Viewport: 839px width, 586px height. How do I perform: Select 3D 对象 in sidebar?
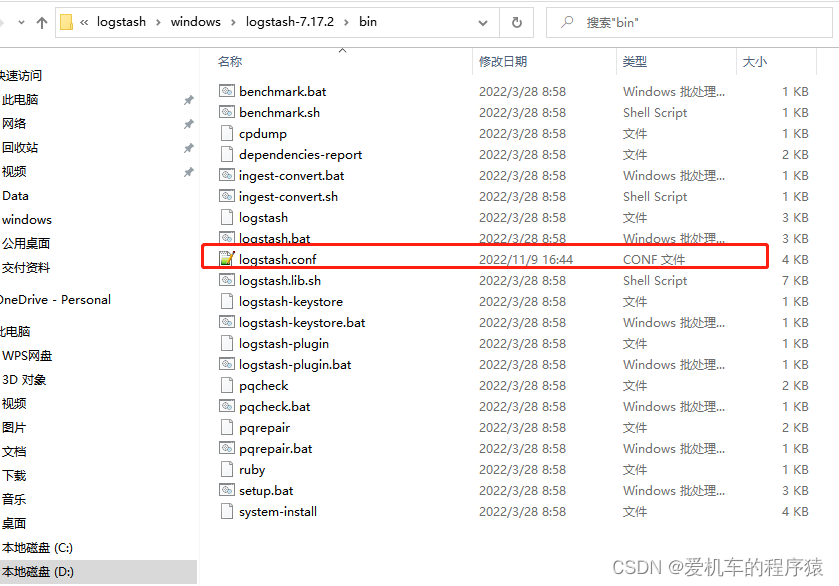(24, 380)
